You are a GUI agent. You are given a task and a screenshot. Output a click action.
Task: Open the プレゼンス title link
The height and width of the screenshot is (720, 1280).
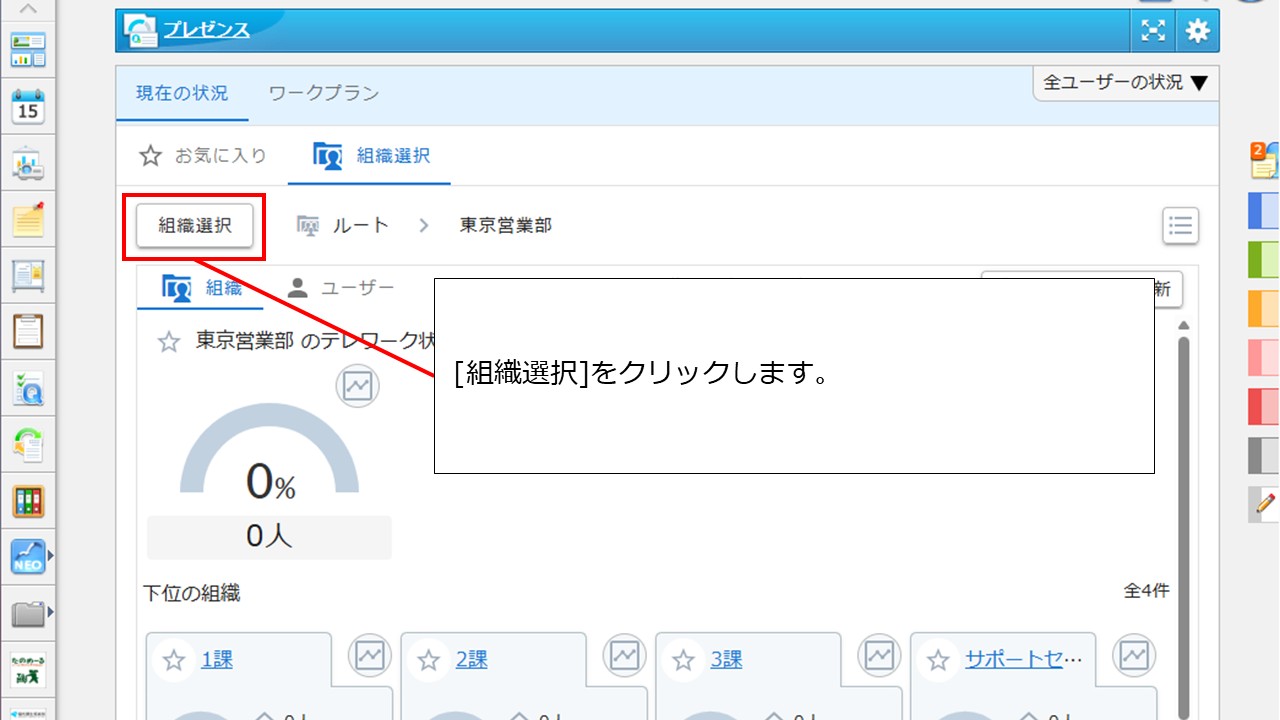click(x=207, y=30)
